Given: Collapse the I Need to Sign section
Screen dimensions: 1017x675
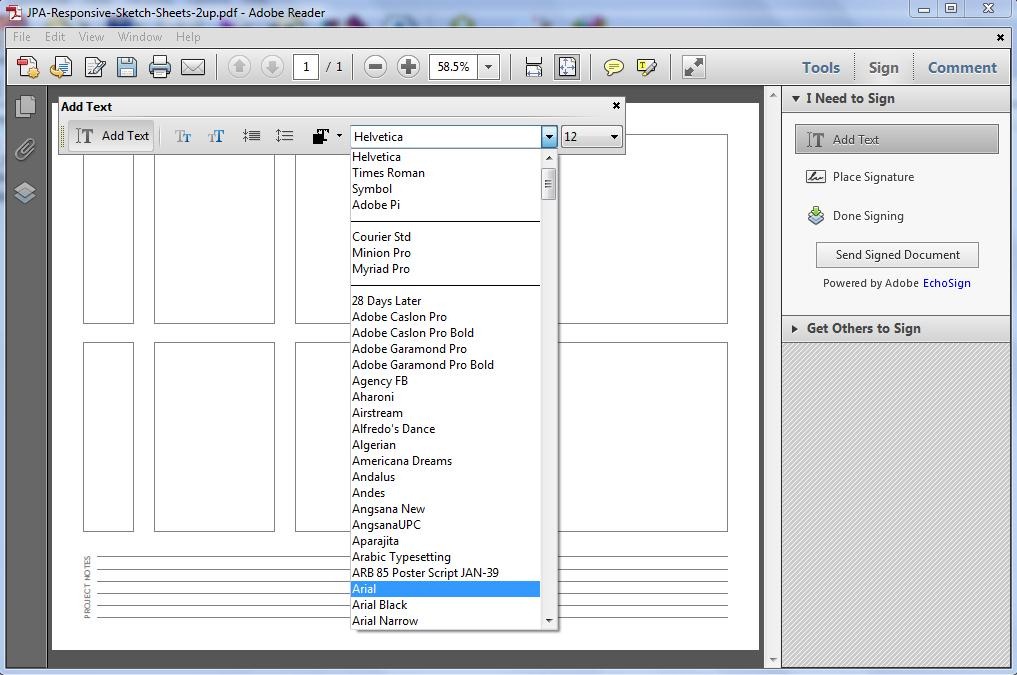Looking at the screenshot, I should [796, 99].
